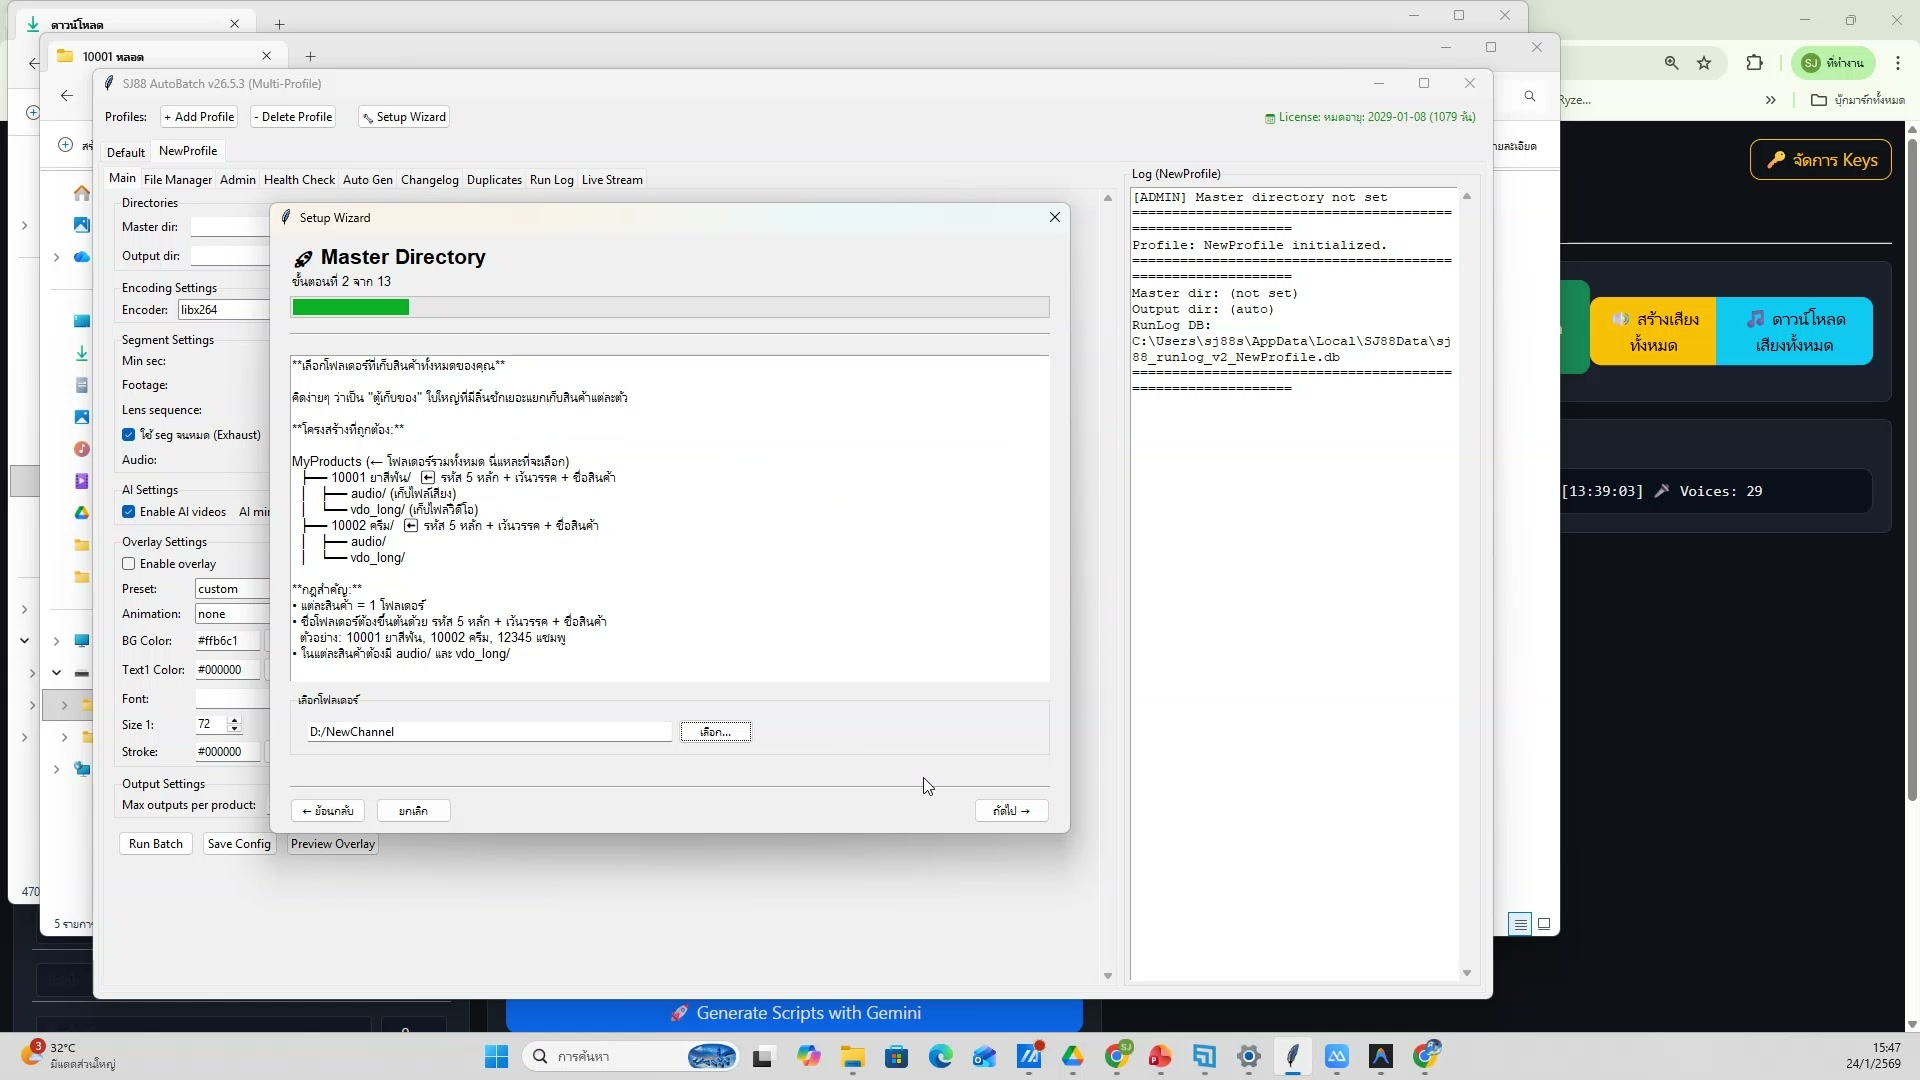Change the Preset dropdown from custom

(230, 588)
